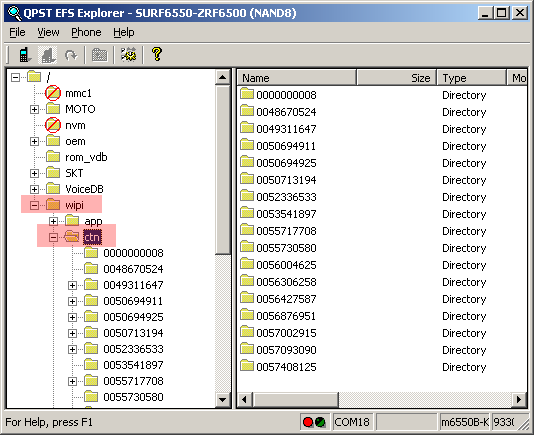
Task: Click folder icon of 0052336533 in file list
Action: [x=247, y=196]
